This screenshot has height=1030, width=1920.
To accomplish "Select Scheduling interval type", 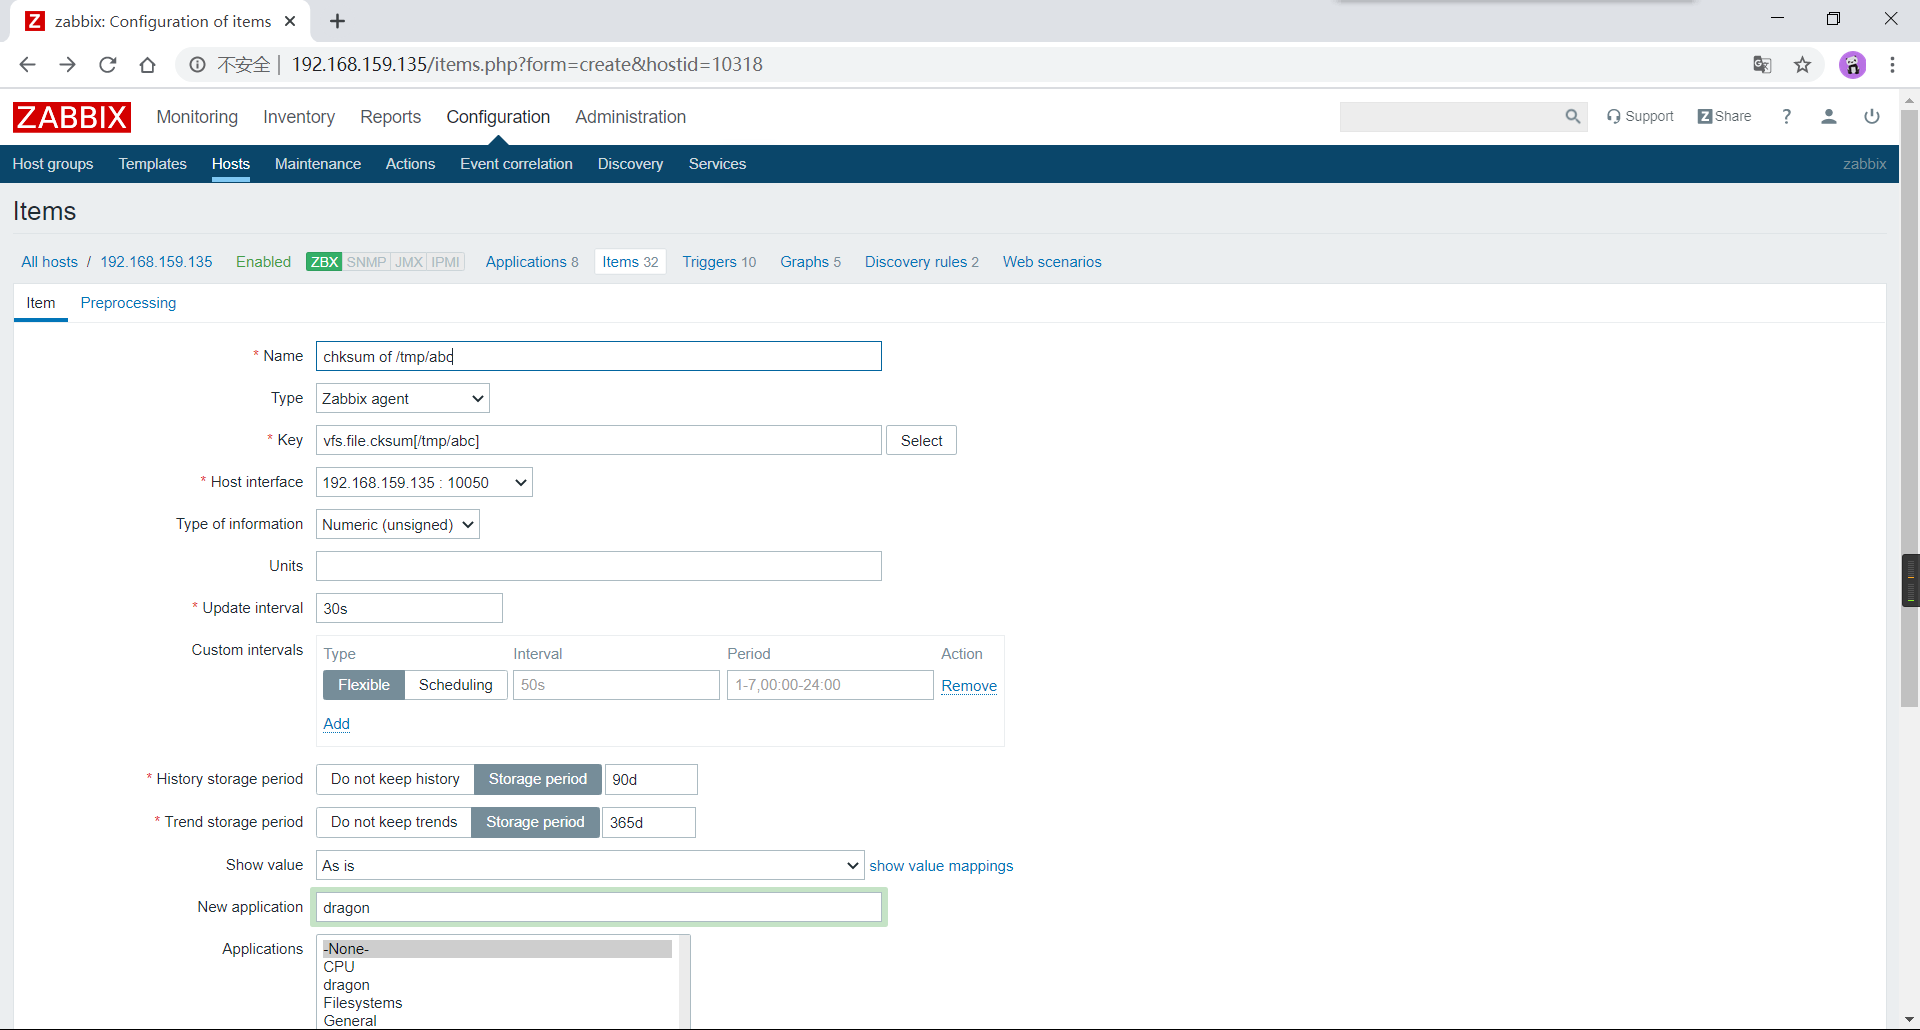I will 456,685.
